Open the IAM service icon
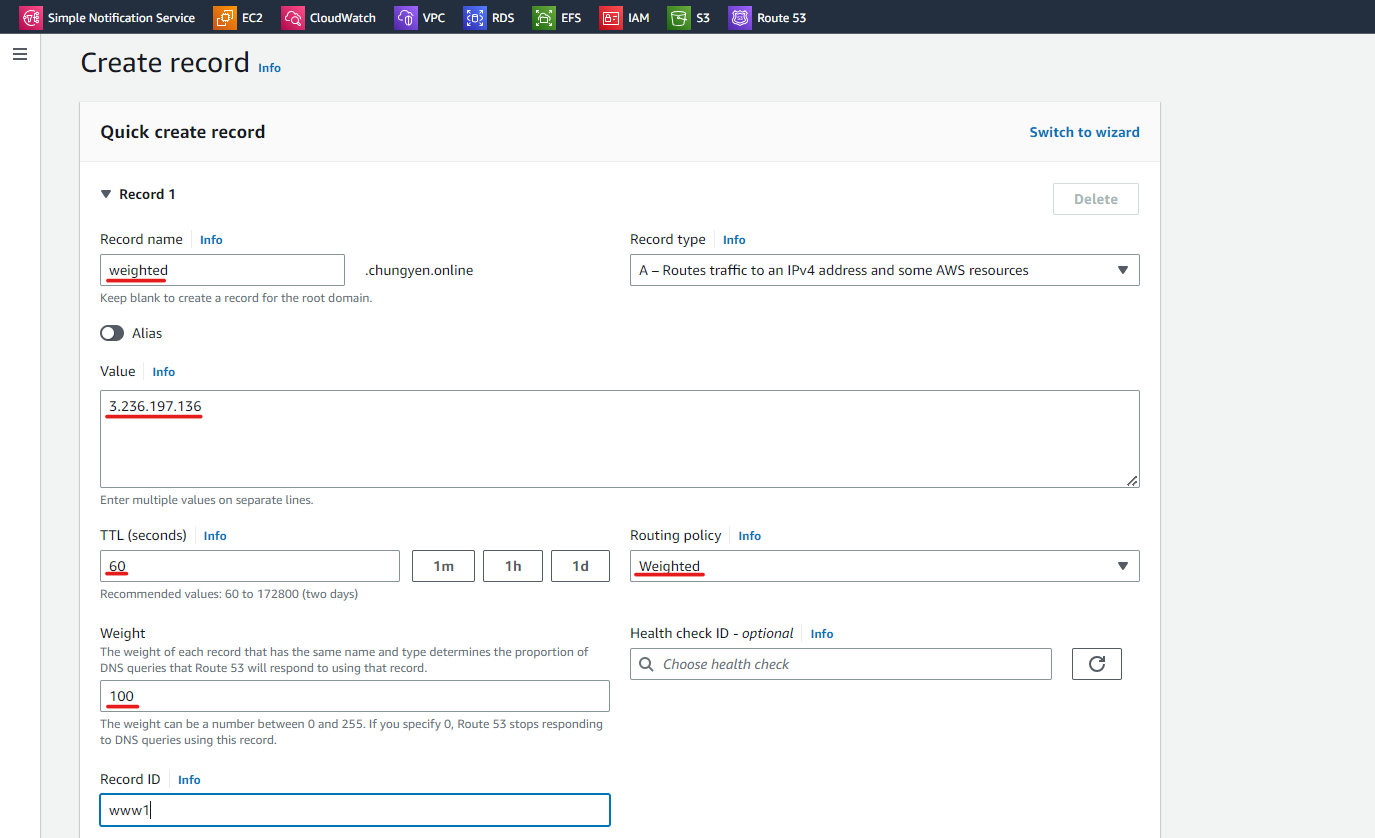This screenshot has height=838, width=1375. click(x=611, y=17)
